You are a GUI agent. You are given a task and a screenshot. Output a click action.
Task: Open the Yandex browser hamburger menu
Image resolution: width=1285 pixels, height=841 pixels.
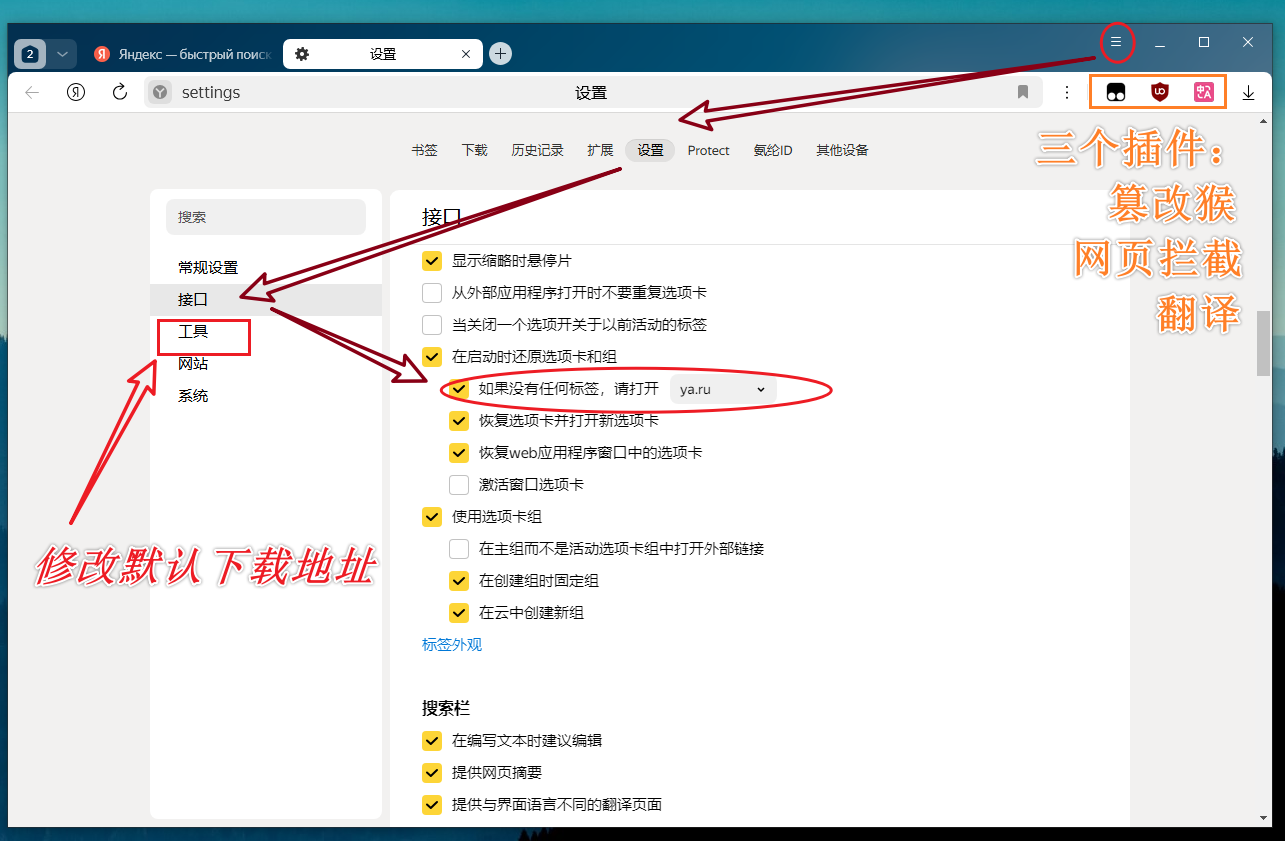[1116, 42]
